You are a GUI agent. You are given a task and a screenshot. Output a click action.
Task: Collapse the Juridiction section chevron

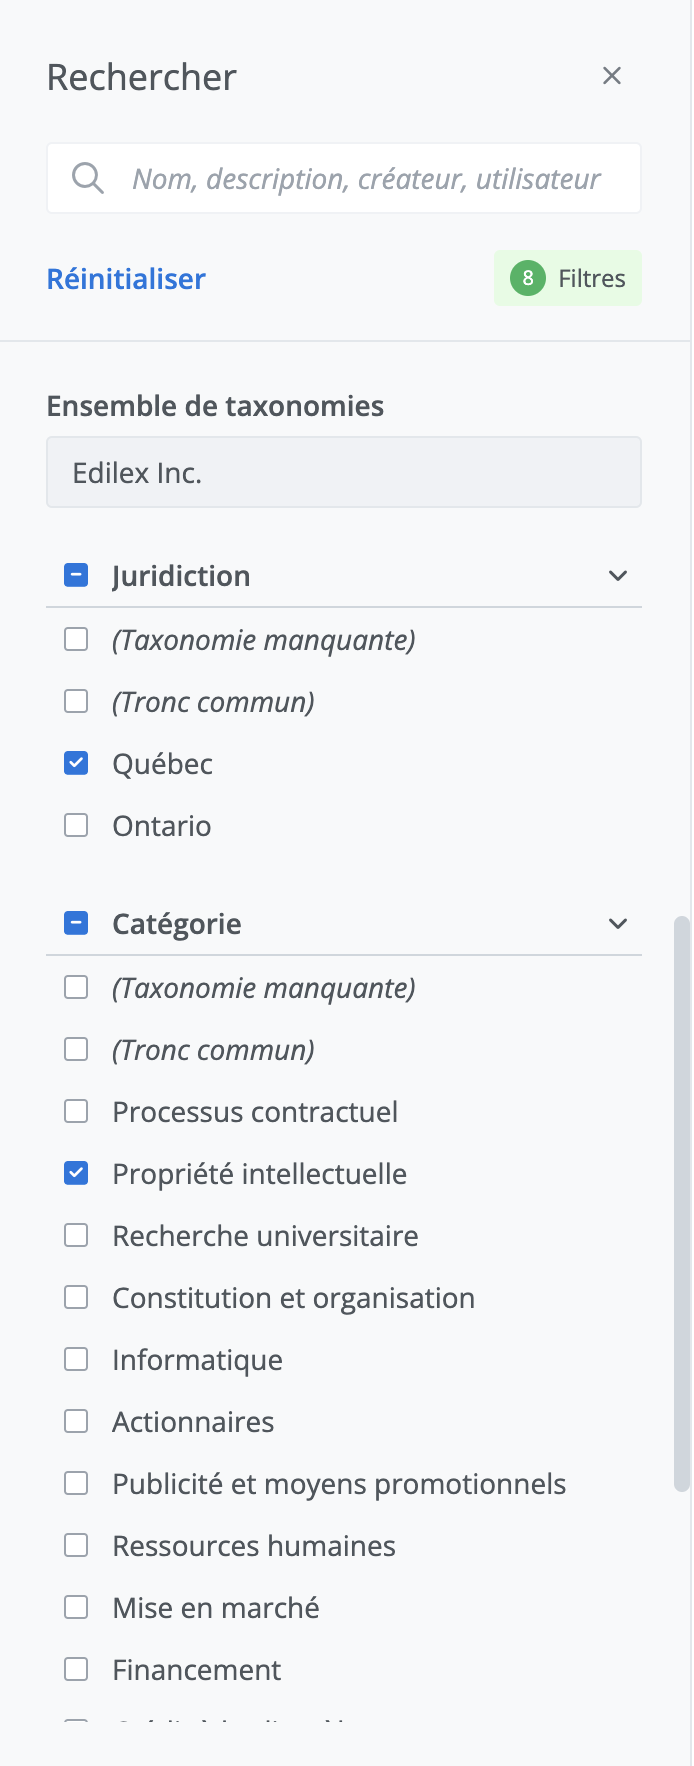tap(618, 576)
